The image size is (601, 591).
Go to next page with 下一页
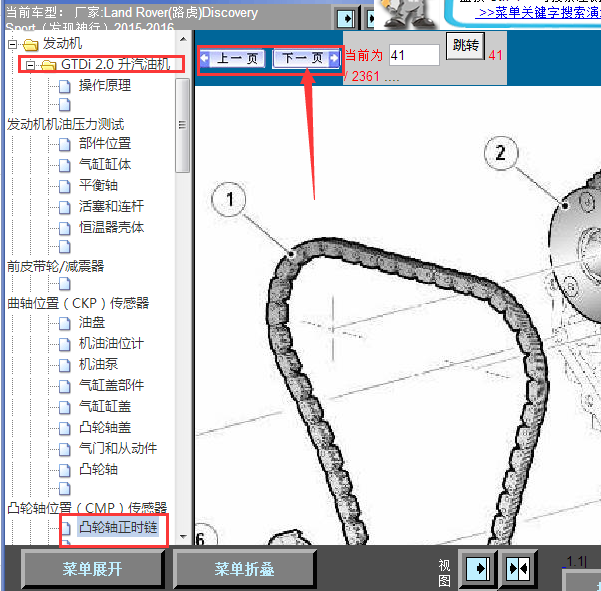pos(306,59)
